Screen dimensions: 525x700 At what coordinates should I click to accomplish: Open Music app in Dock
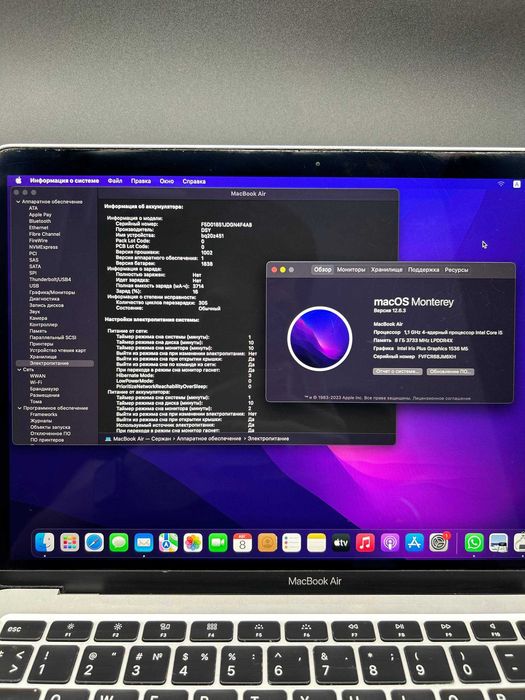(365, 542)
